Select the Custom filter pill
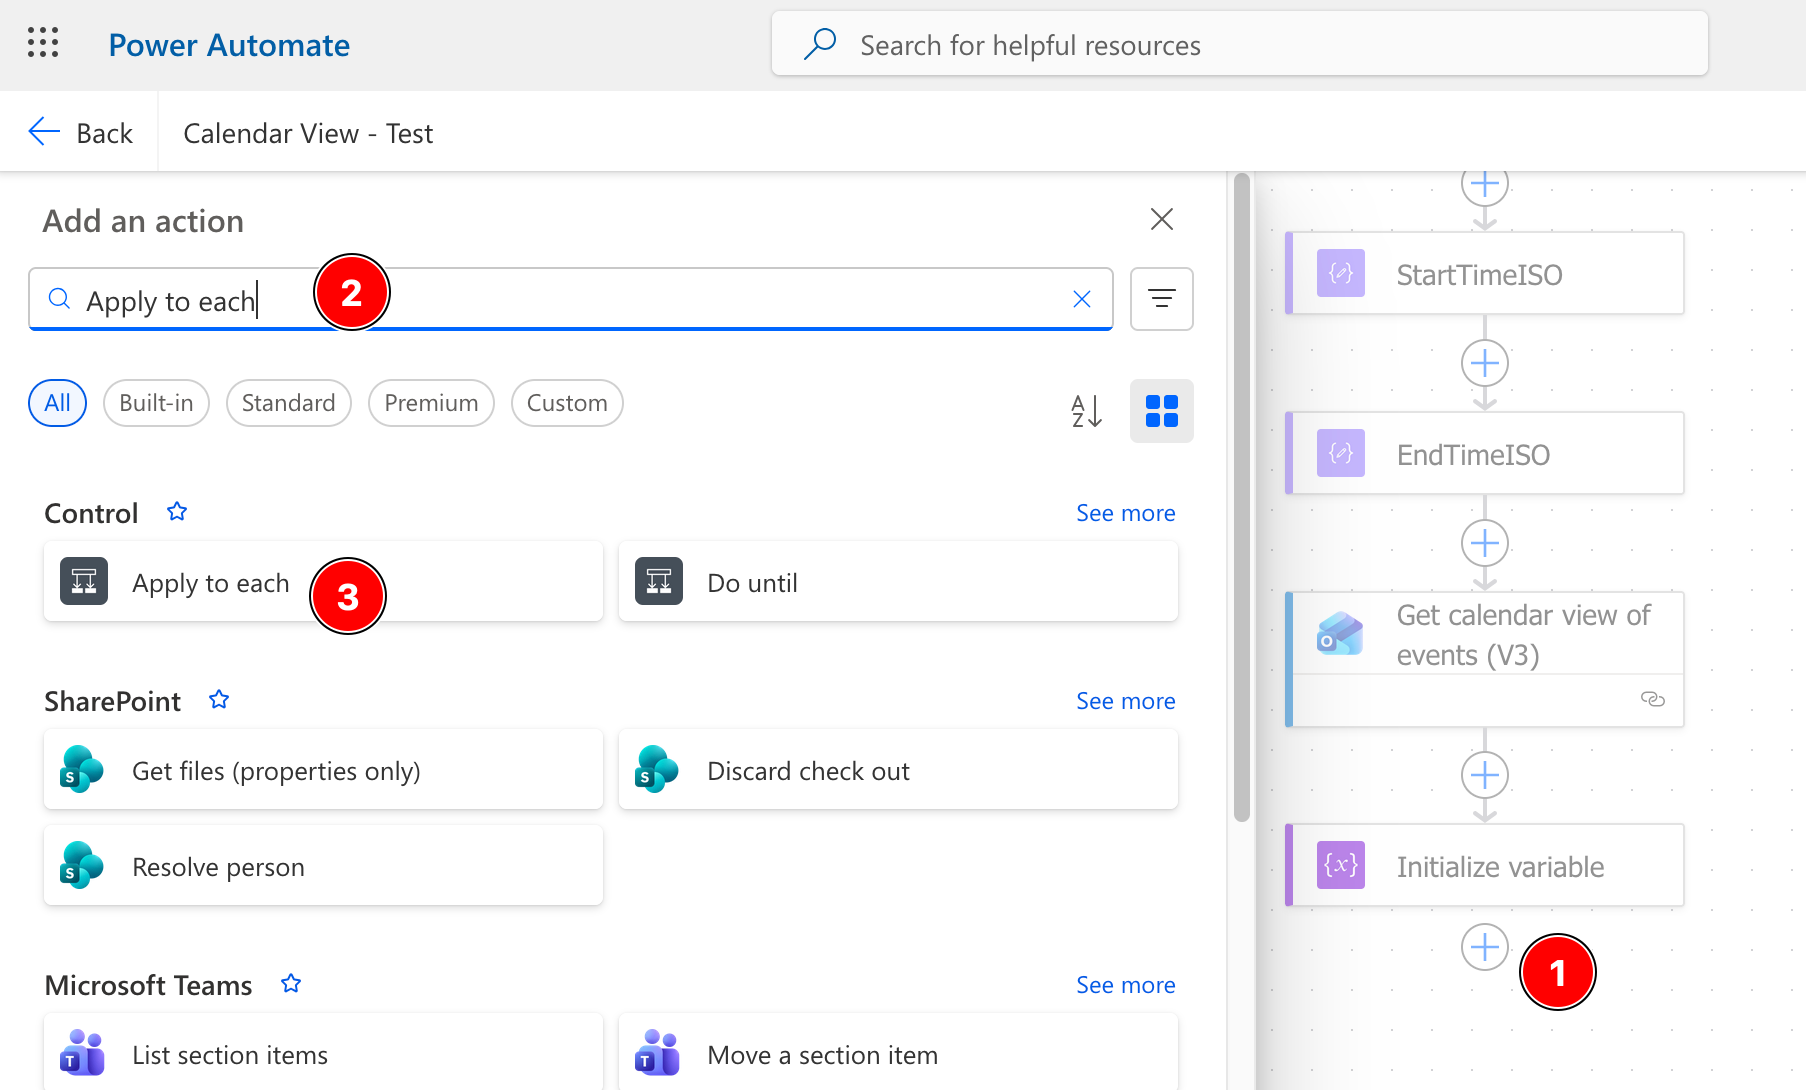Viewport: 1806px width, 1090px height. pyautogui.click(x=567, y=403)
